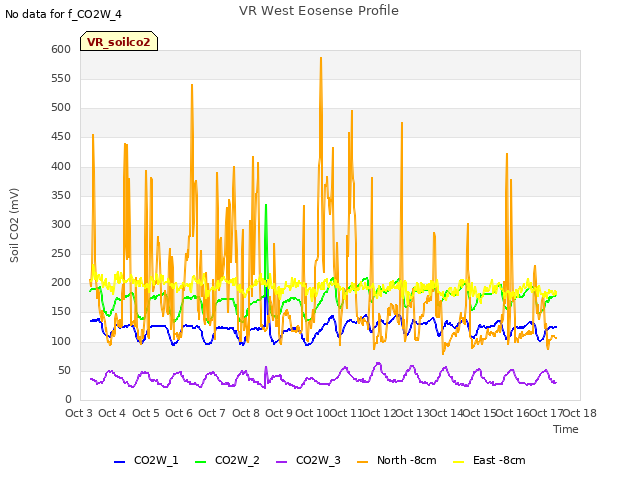
Task: Click the Soil CO2 (mV) axis label
Action: coord(14,225)
